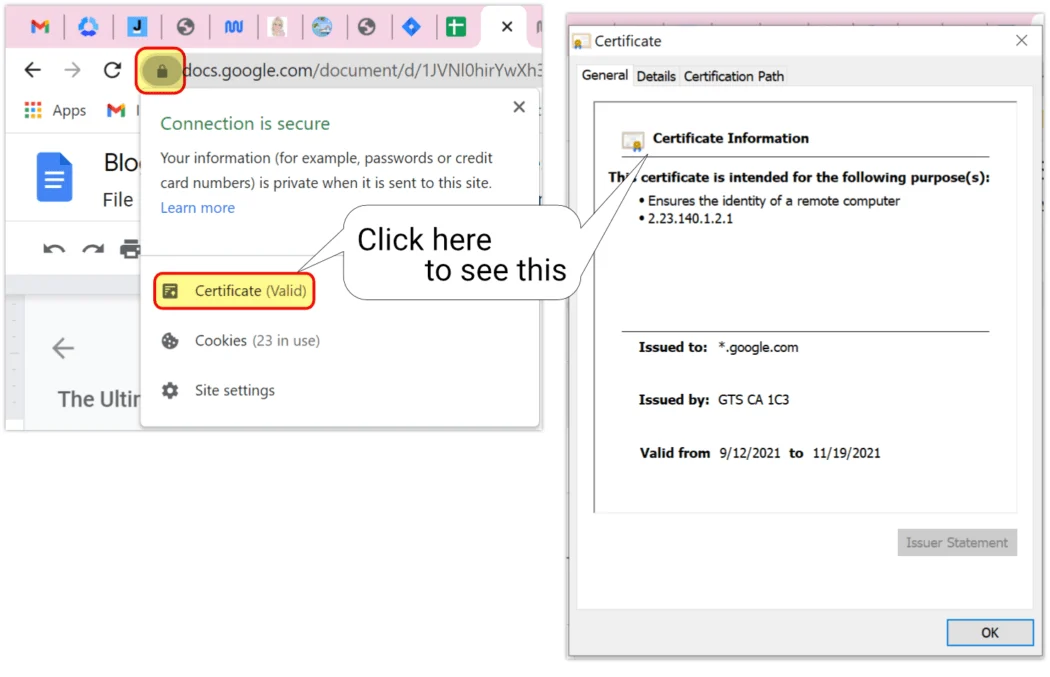
Task: Open the Gmail pinned tab
Action: pyautogui.click(x=38, y=26)
